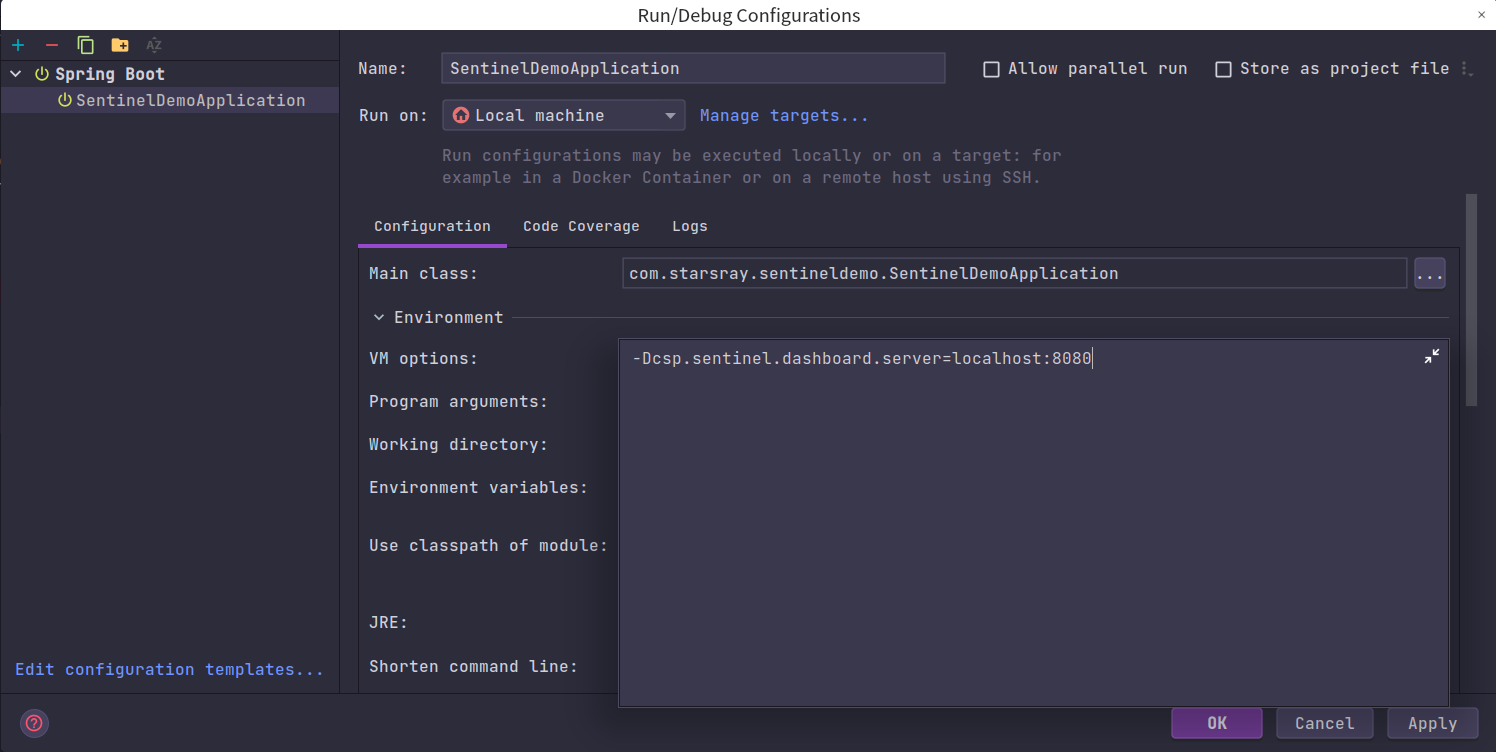Click the Save to New Folder icon

120,45
